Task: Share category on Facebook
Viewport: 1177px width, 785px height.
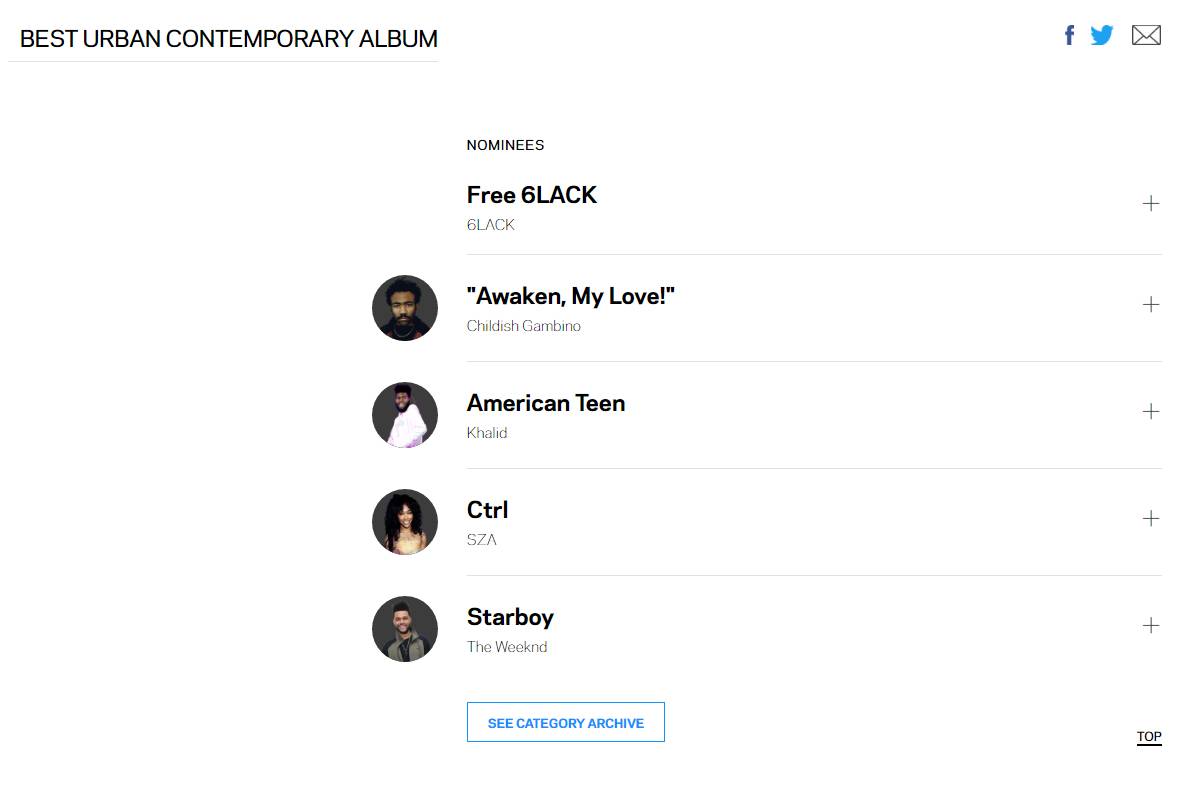Action: click(1069, 36)
